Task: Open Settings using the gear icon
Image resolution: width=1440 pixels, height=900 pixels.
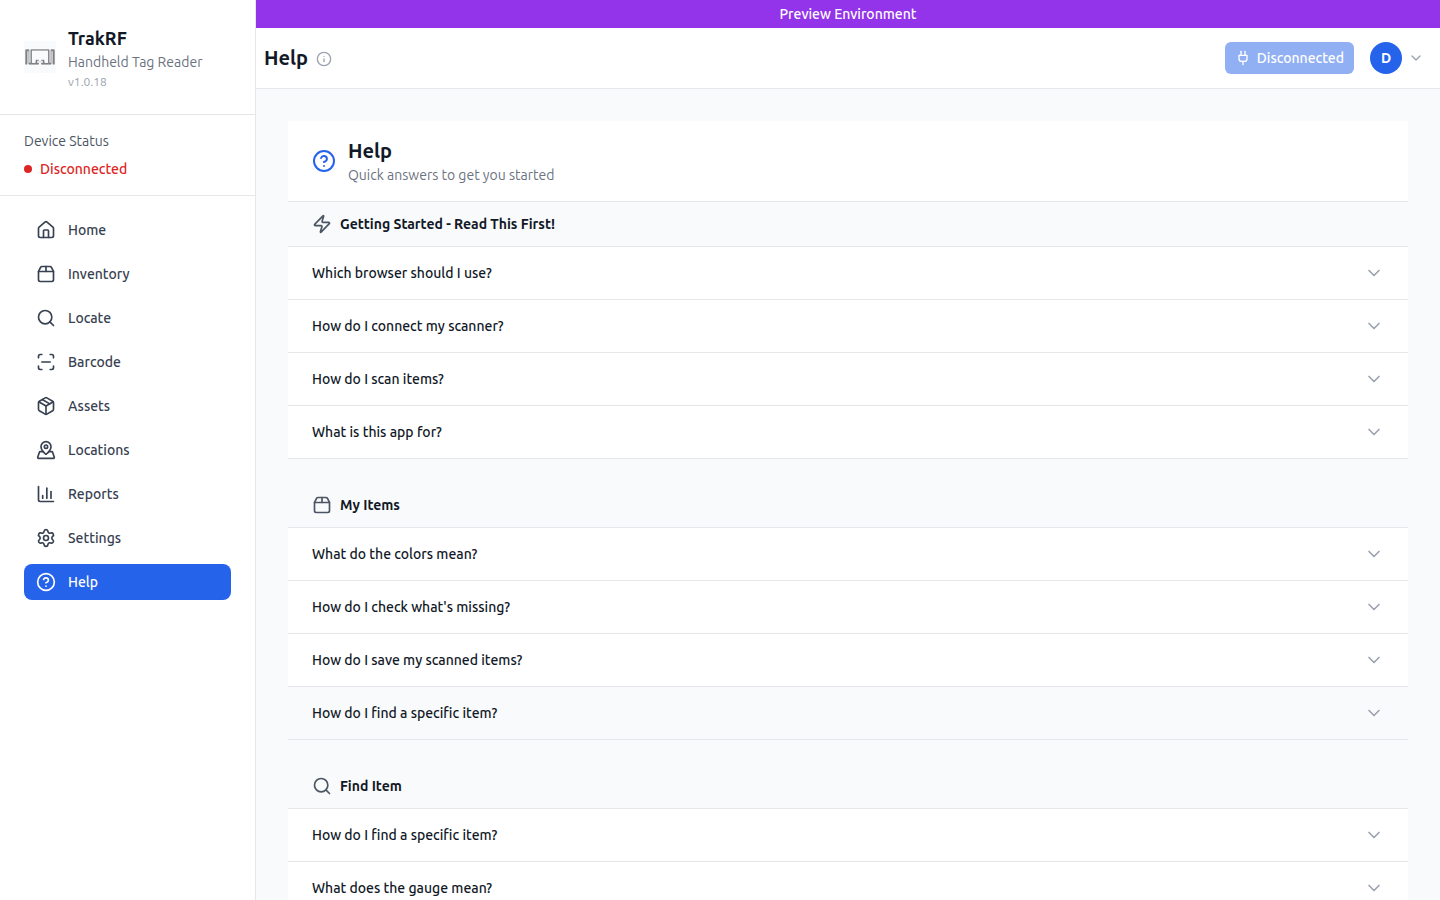Action: (46, 537)
